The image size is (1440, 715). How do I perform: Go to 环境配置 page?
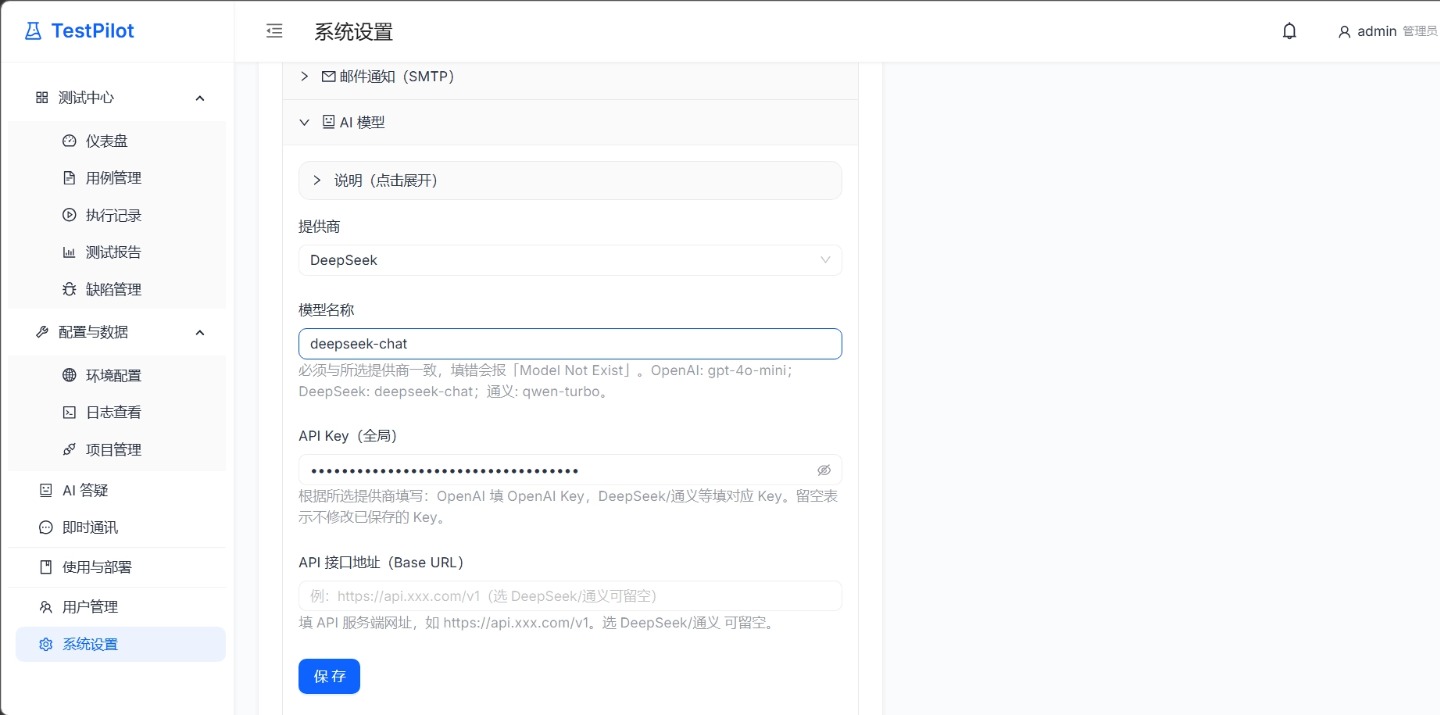coord(117,375)
